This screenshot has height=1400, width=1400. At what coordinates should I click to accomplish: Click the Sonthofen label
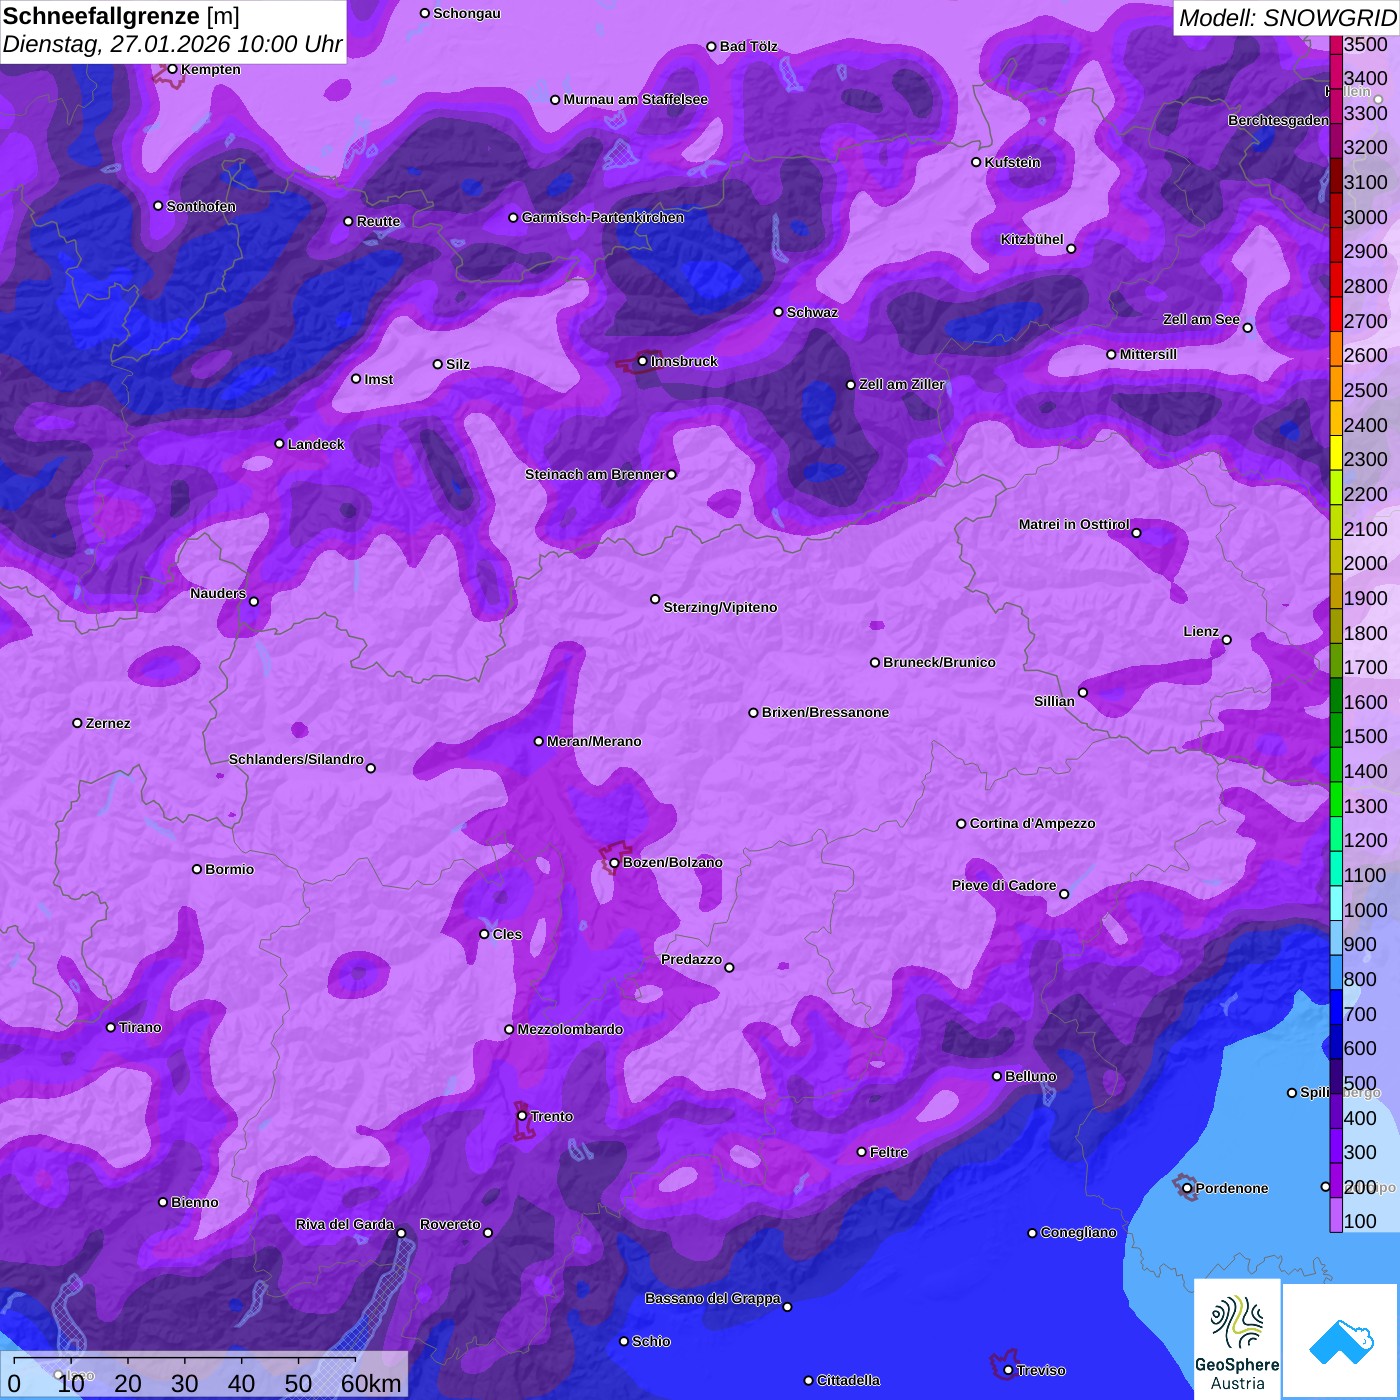(x=201, y=206)
